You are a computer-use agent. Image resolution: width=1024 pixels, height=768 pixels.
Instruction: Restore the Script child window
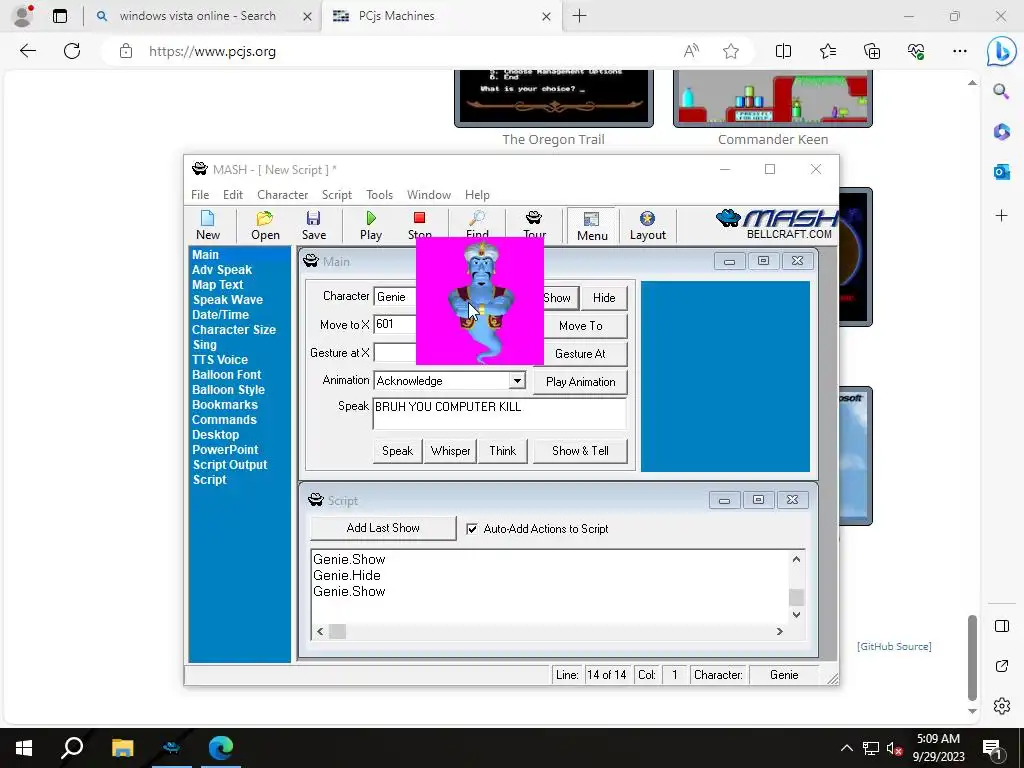pos(758,500)
